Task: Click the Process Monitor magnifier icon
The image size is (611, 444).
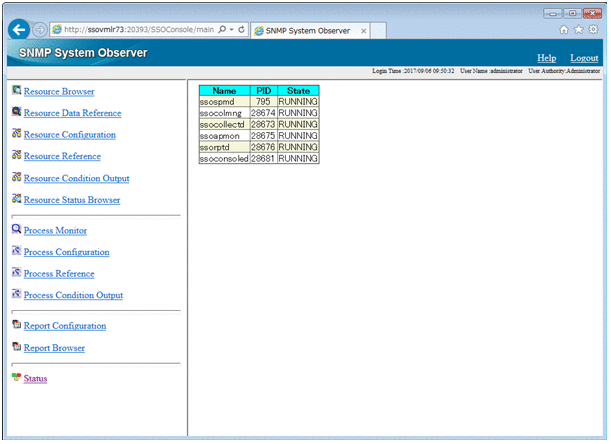Action: click(x=16, y=230)
